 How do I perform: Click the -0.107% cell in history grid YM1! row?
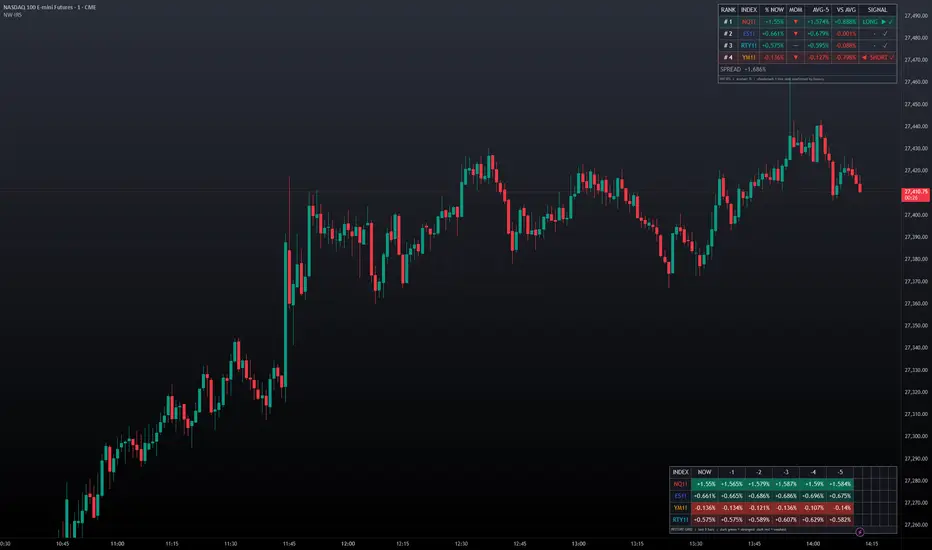click(x=813, y=508)
